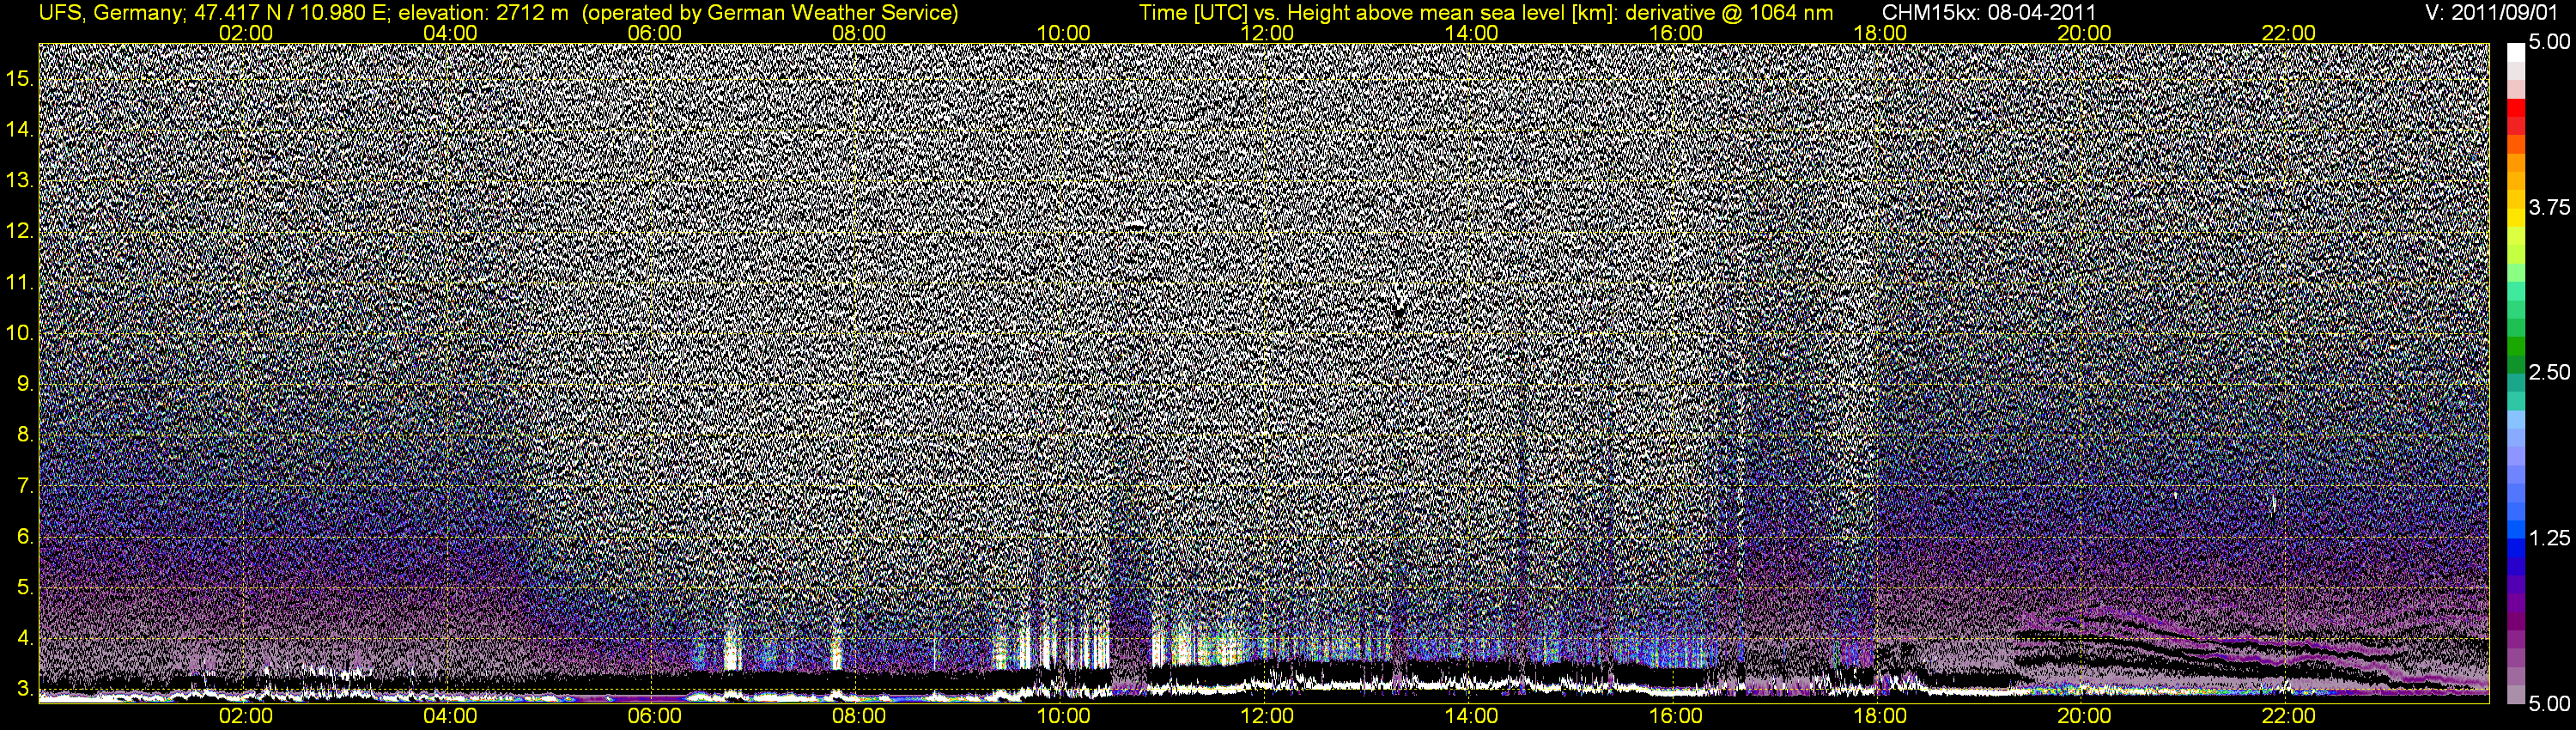Click the '04:00' label on the top time axis
Screen dimensions: 2576x730
tap(450, 33)
